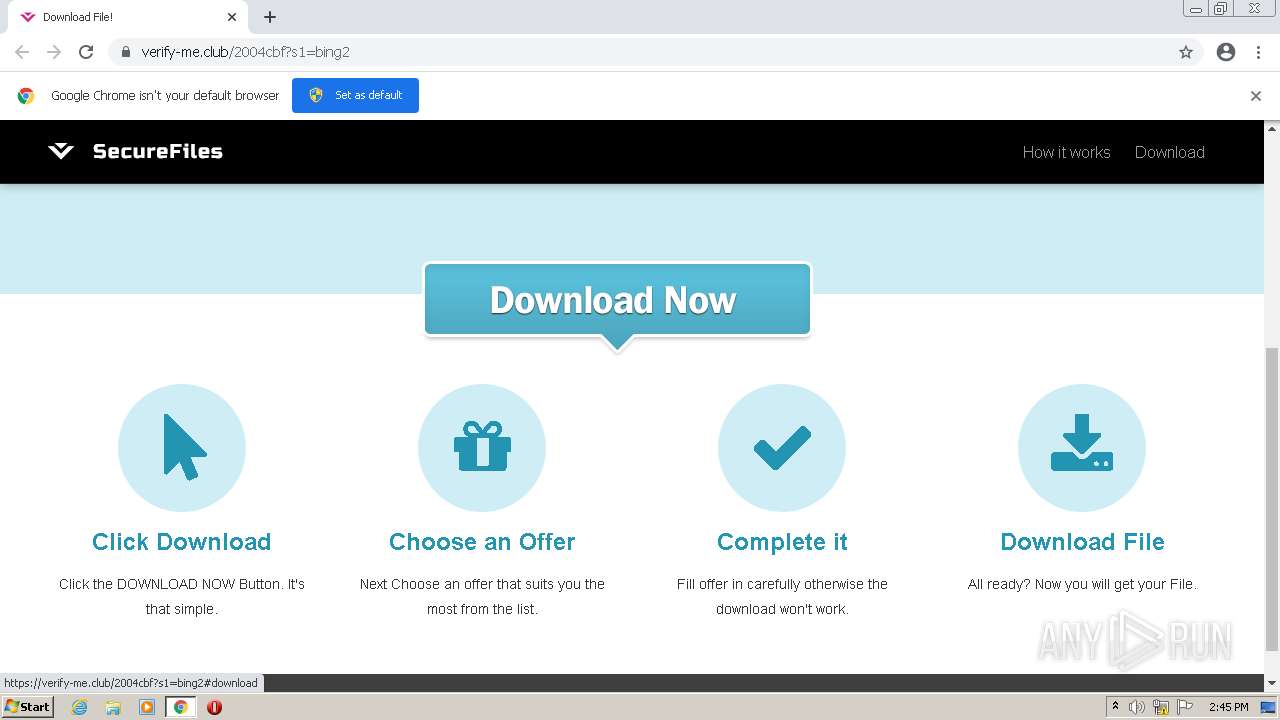The width and height of the screenshot is (1280, 720).
Task: View site security lock icon
Action: (125, 52)
